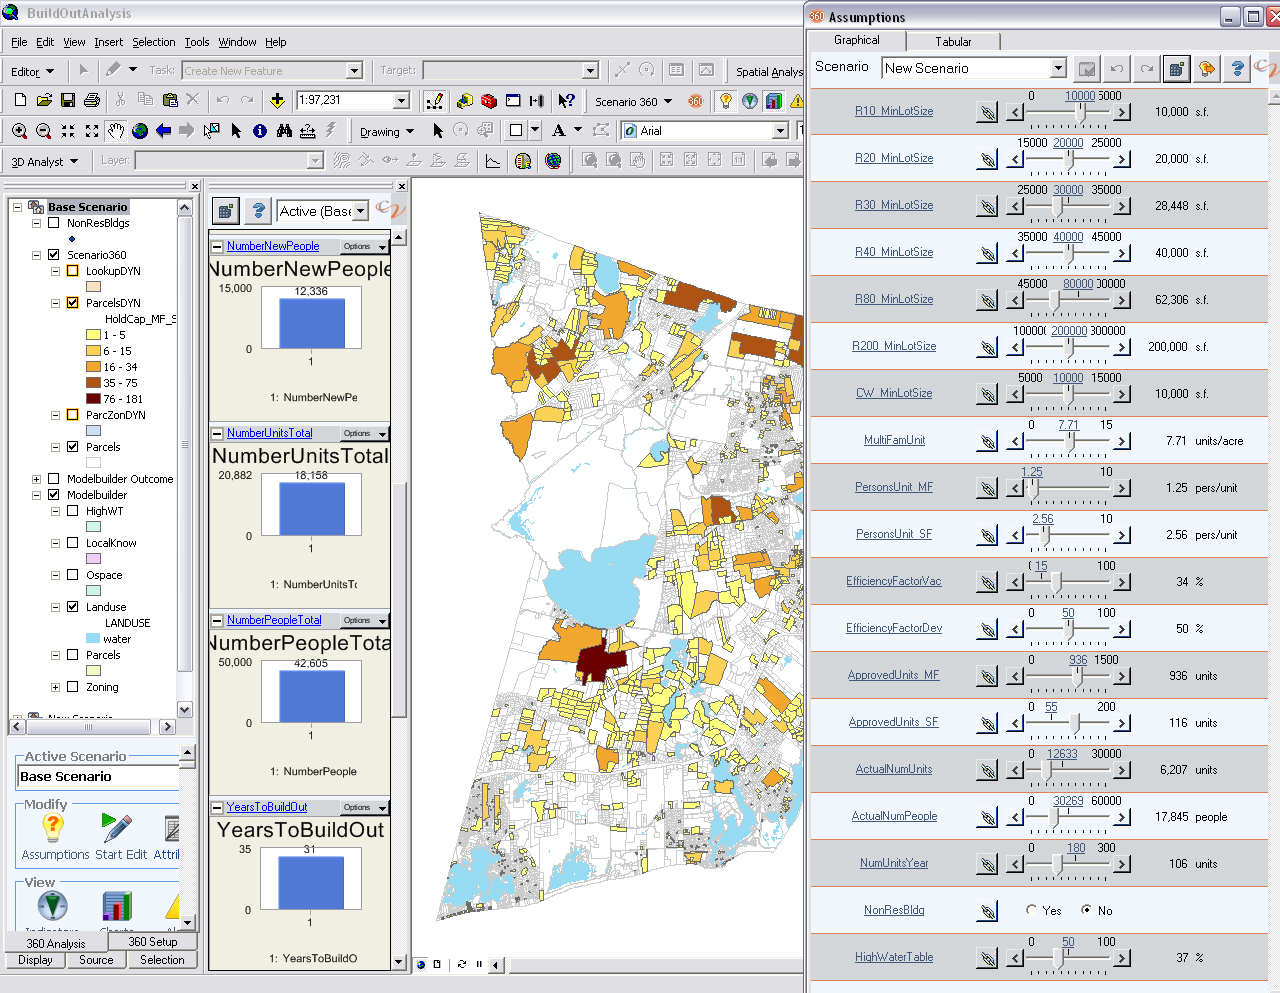This screenshot has width=1280, height=993.
Task: Click the New Map File icon
Action: click(20, 100)
